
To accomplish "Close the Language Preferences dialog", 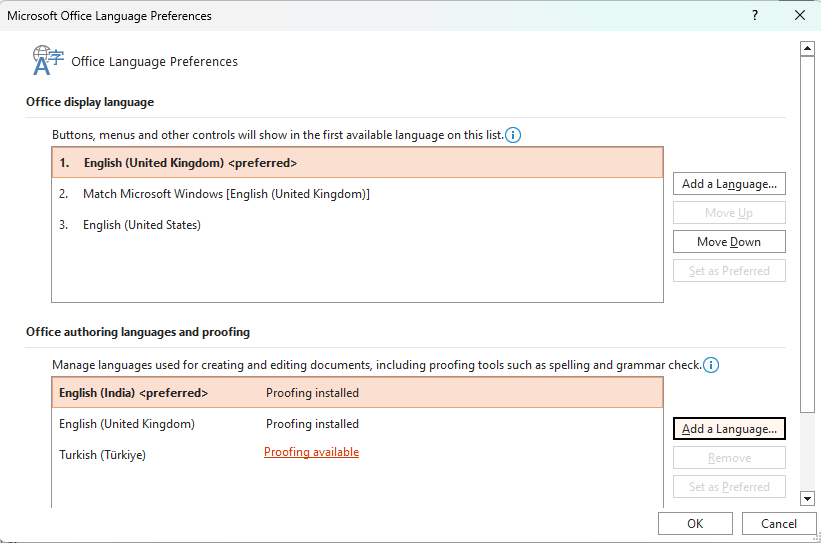I will tap(800, 15).
